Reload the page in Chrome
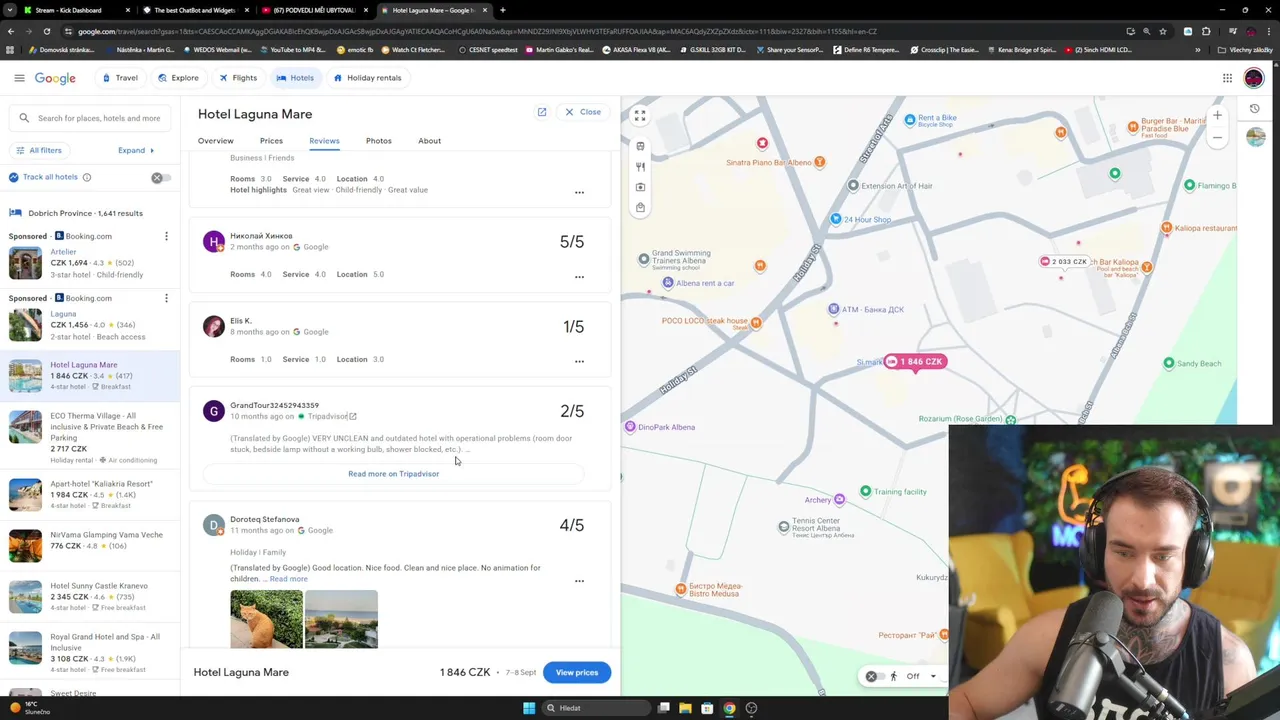 tap(46, 31)
